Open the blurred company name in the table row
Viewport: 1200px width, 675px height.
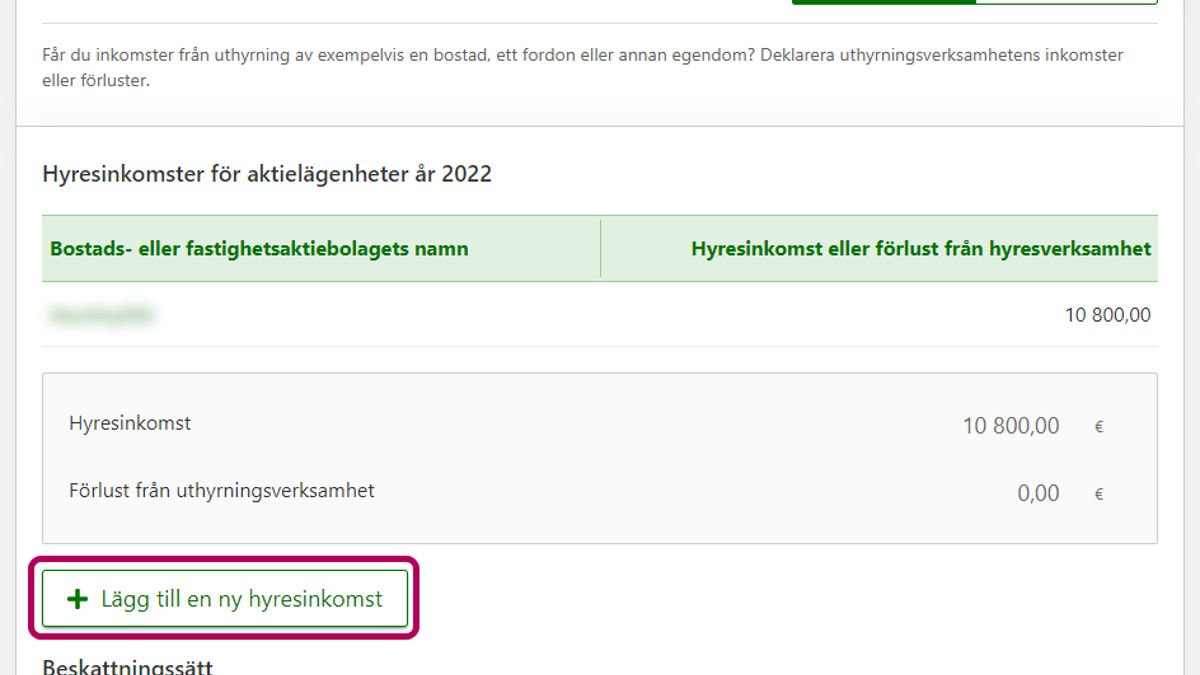coord(100,315)
